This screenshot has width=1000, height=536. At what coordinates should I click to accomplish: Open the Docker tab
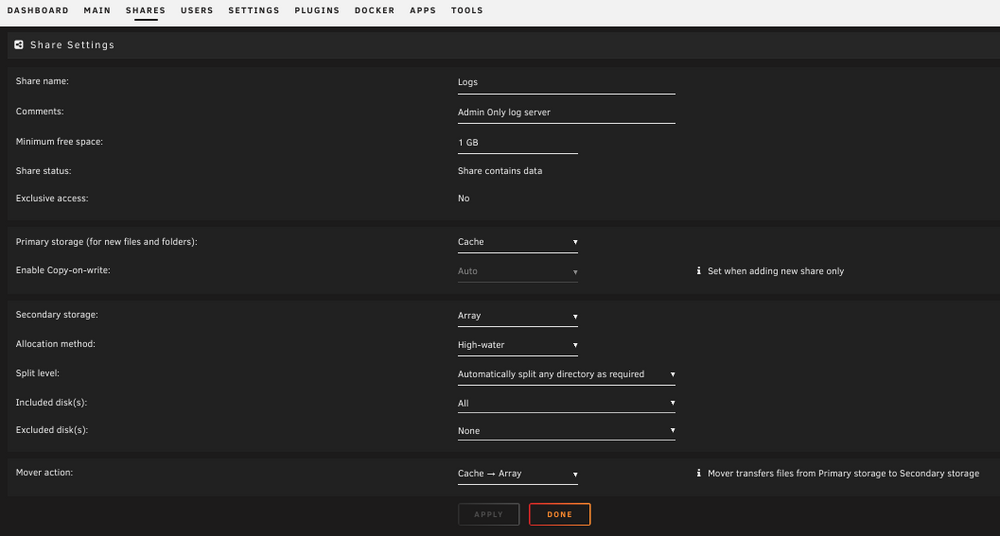[x=374, y=10]
